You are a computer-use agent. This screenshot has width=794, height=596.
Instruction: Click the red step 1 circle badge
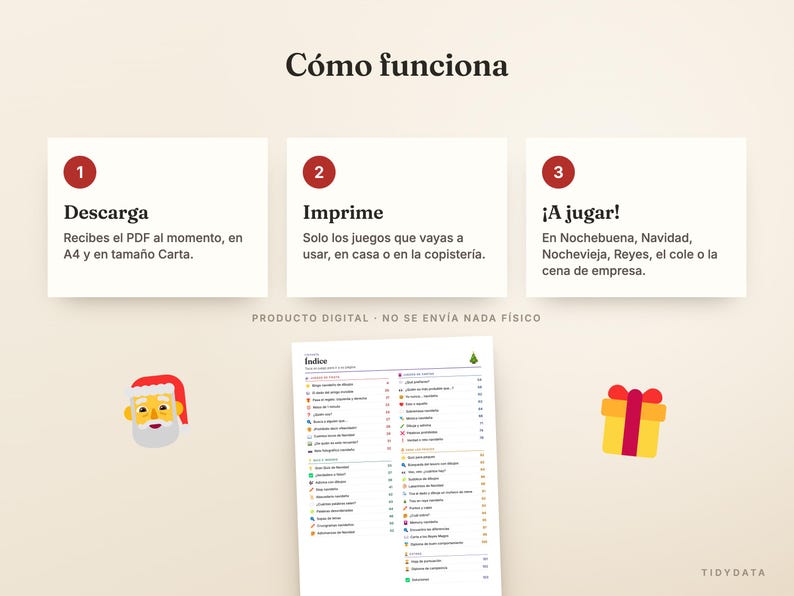(x=80, y=172)
